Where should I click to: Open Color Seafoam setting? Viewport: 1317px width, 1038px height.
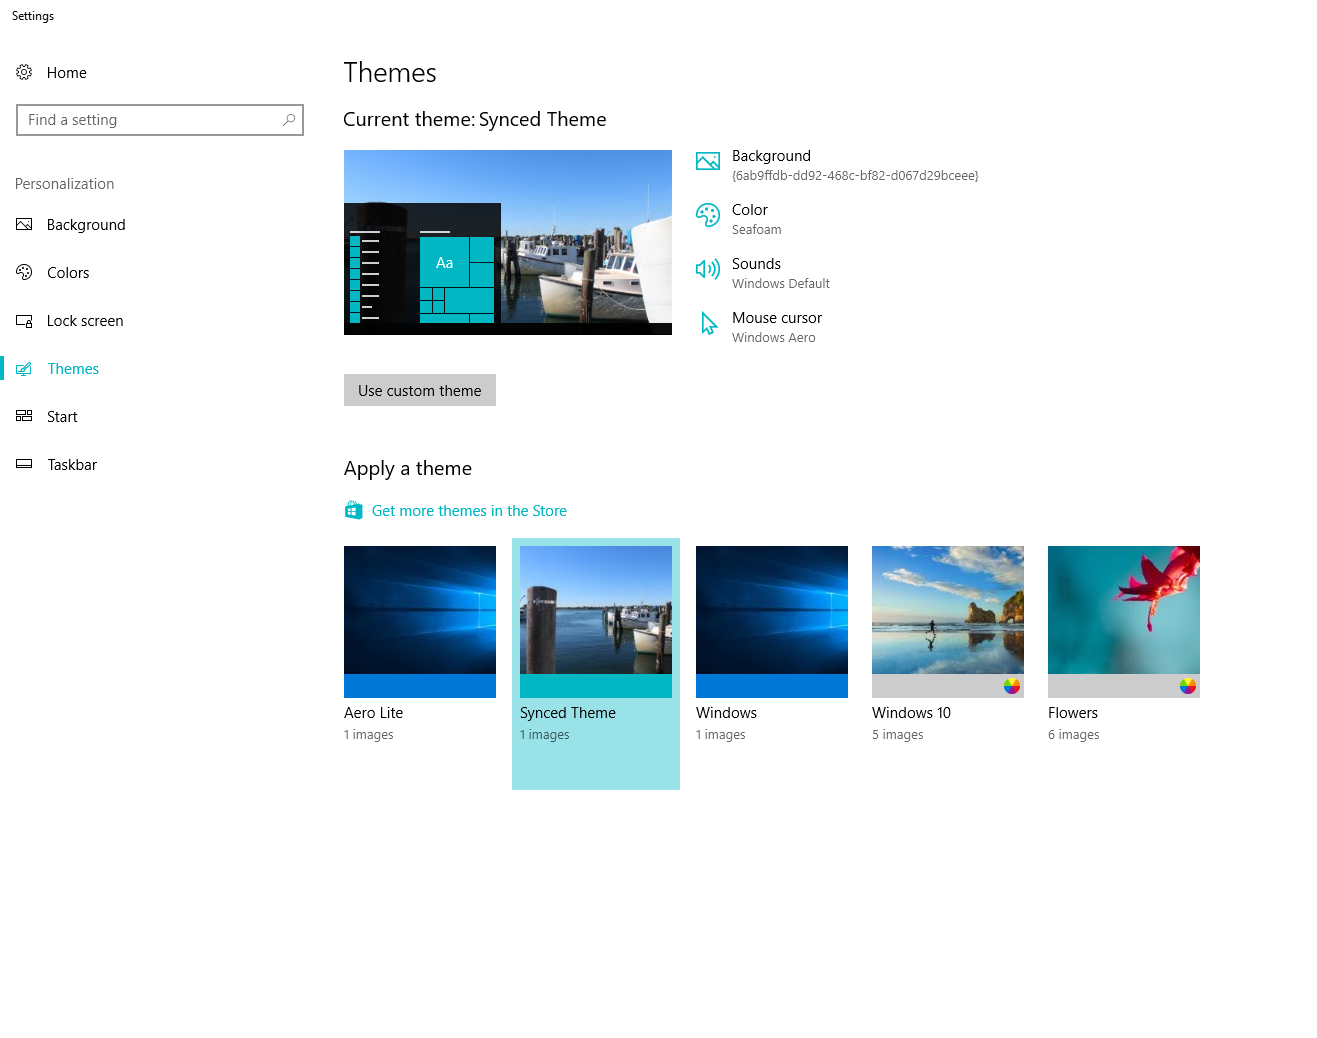click(740, 219)
